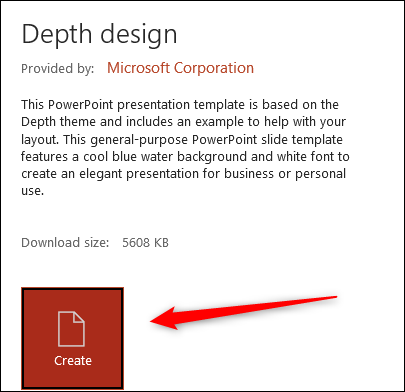Click the red arrow's pointed head

tap(163, 319)
